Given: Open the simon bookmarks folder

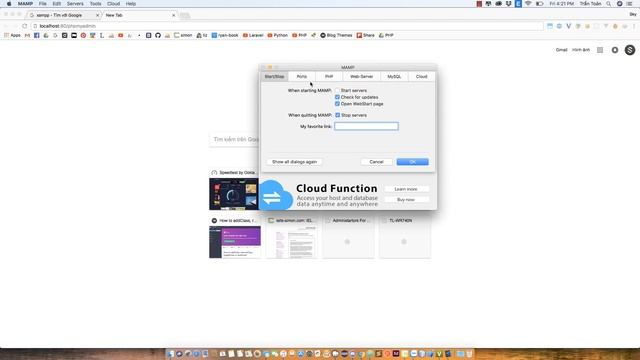Looking at the screenshot, I should pos(183,35).
